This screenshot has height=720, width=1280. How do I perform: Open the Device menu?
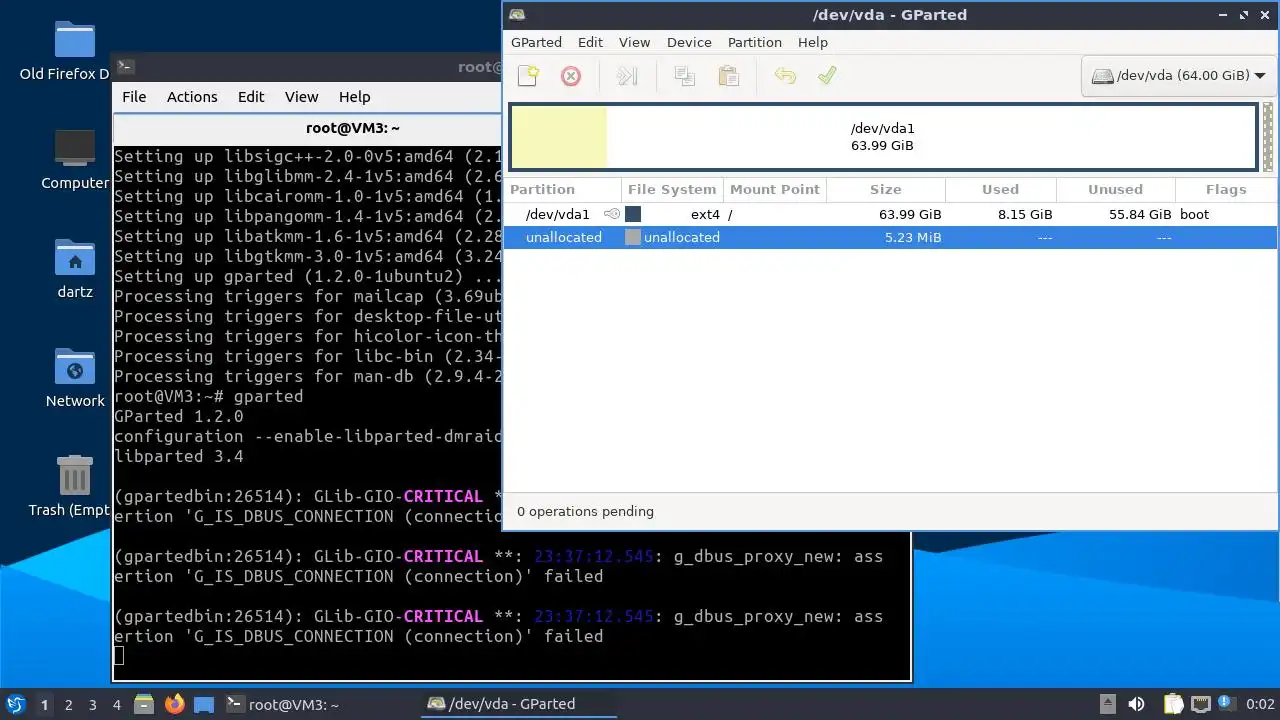tap(689, 42)
